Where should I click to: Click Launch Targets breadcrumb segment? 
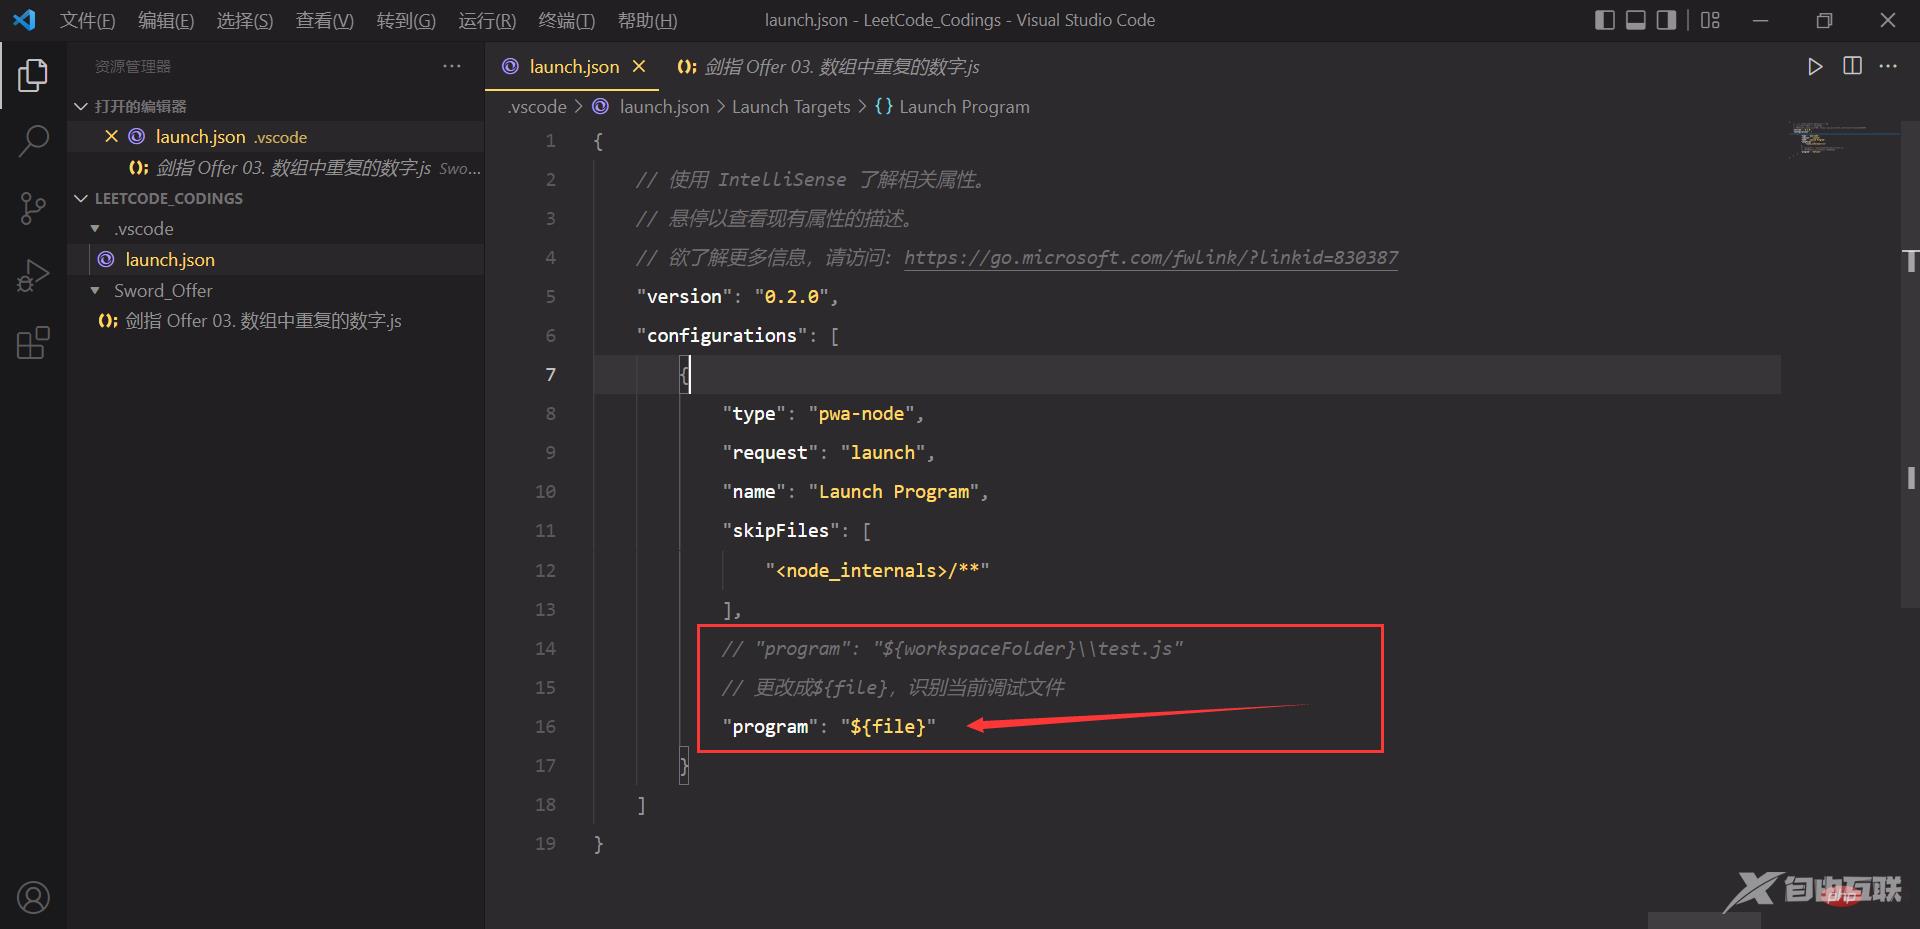coord(791,106)
